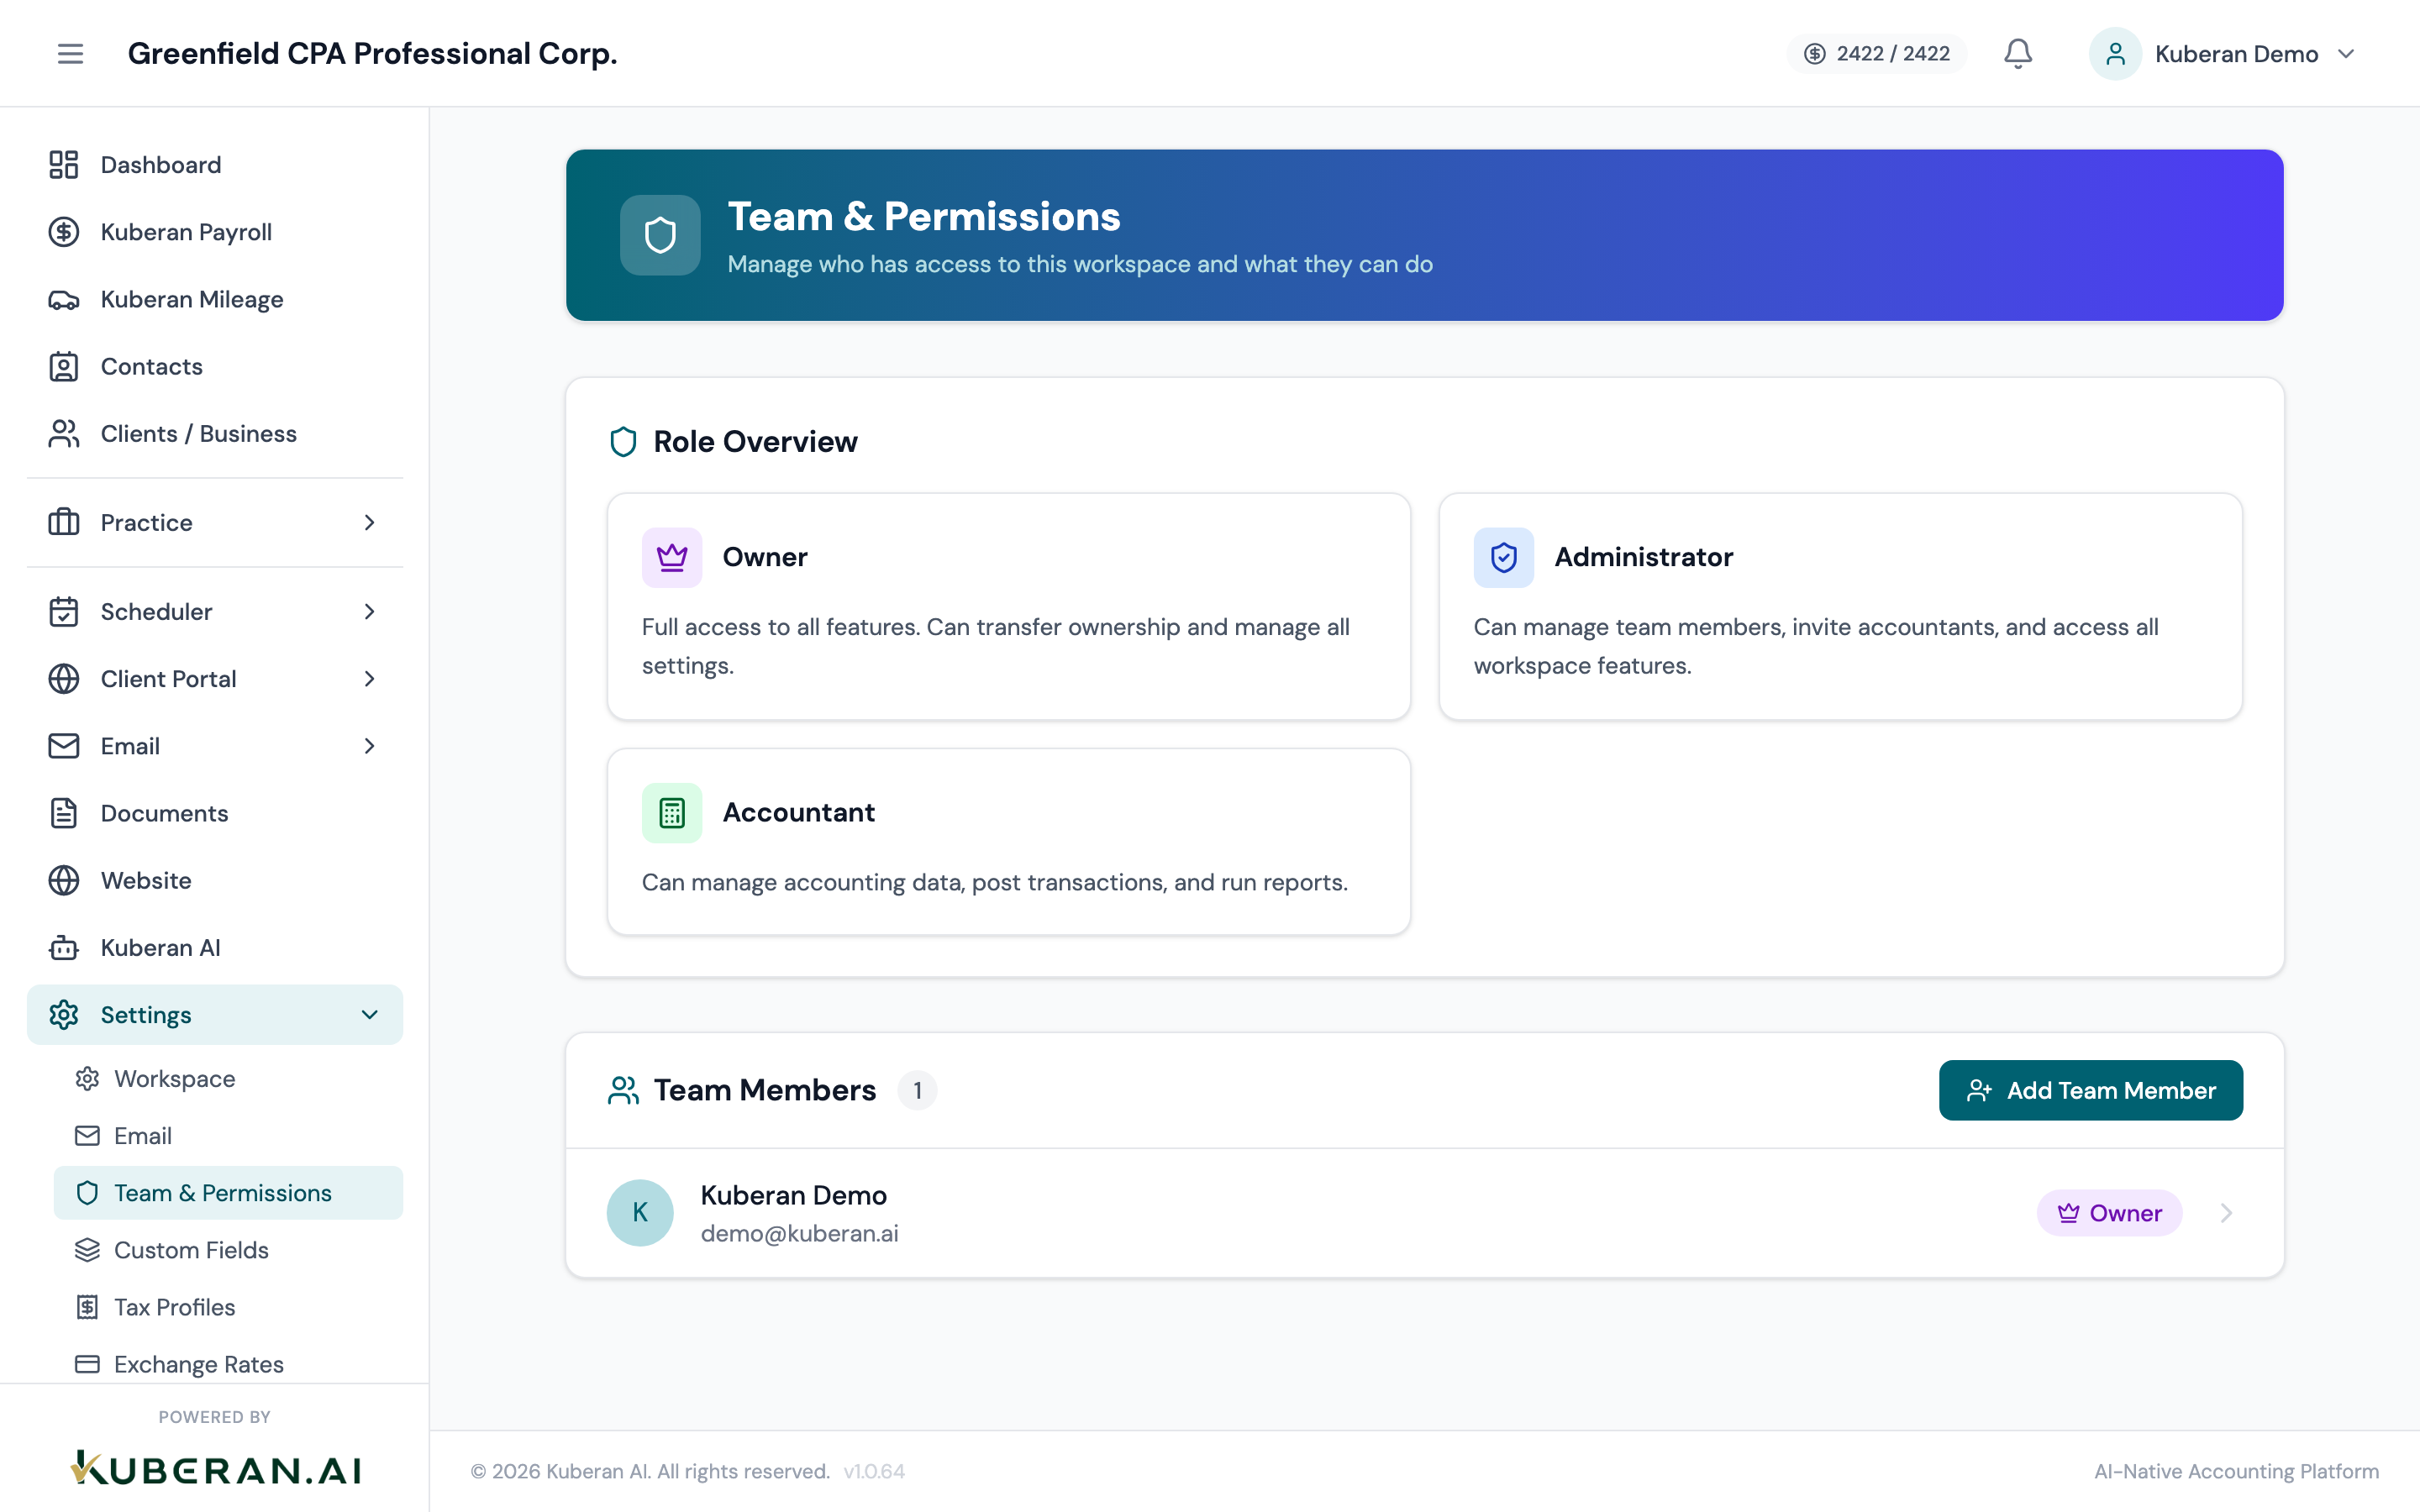Click the Owner role badge
Viewport: 2420px width, 1512px height.
coord(2109,1212)
